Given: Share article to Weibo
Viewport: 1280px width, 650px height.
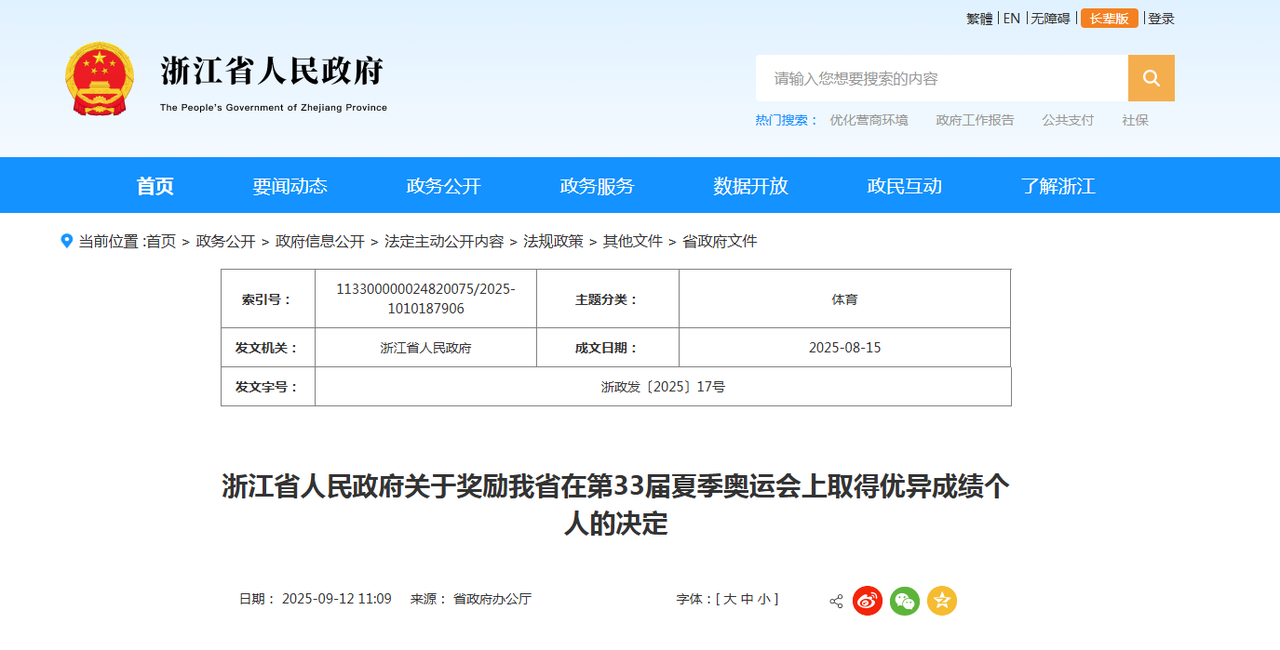Looking at the screenshot, I should (867, 600).
